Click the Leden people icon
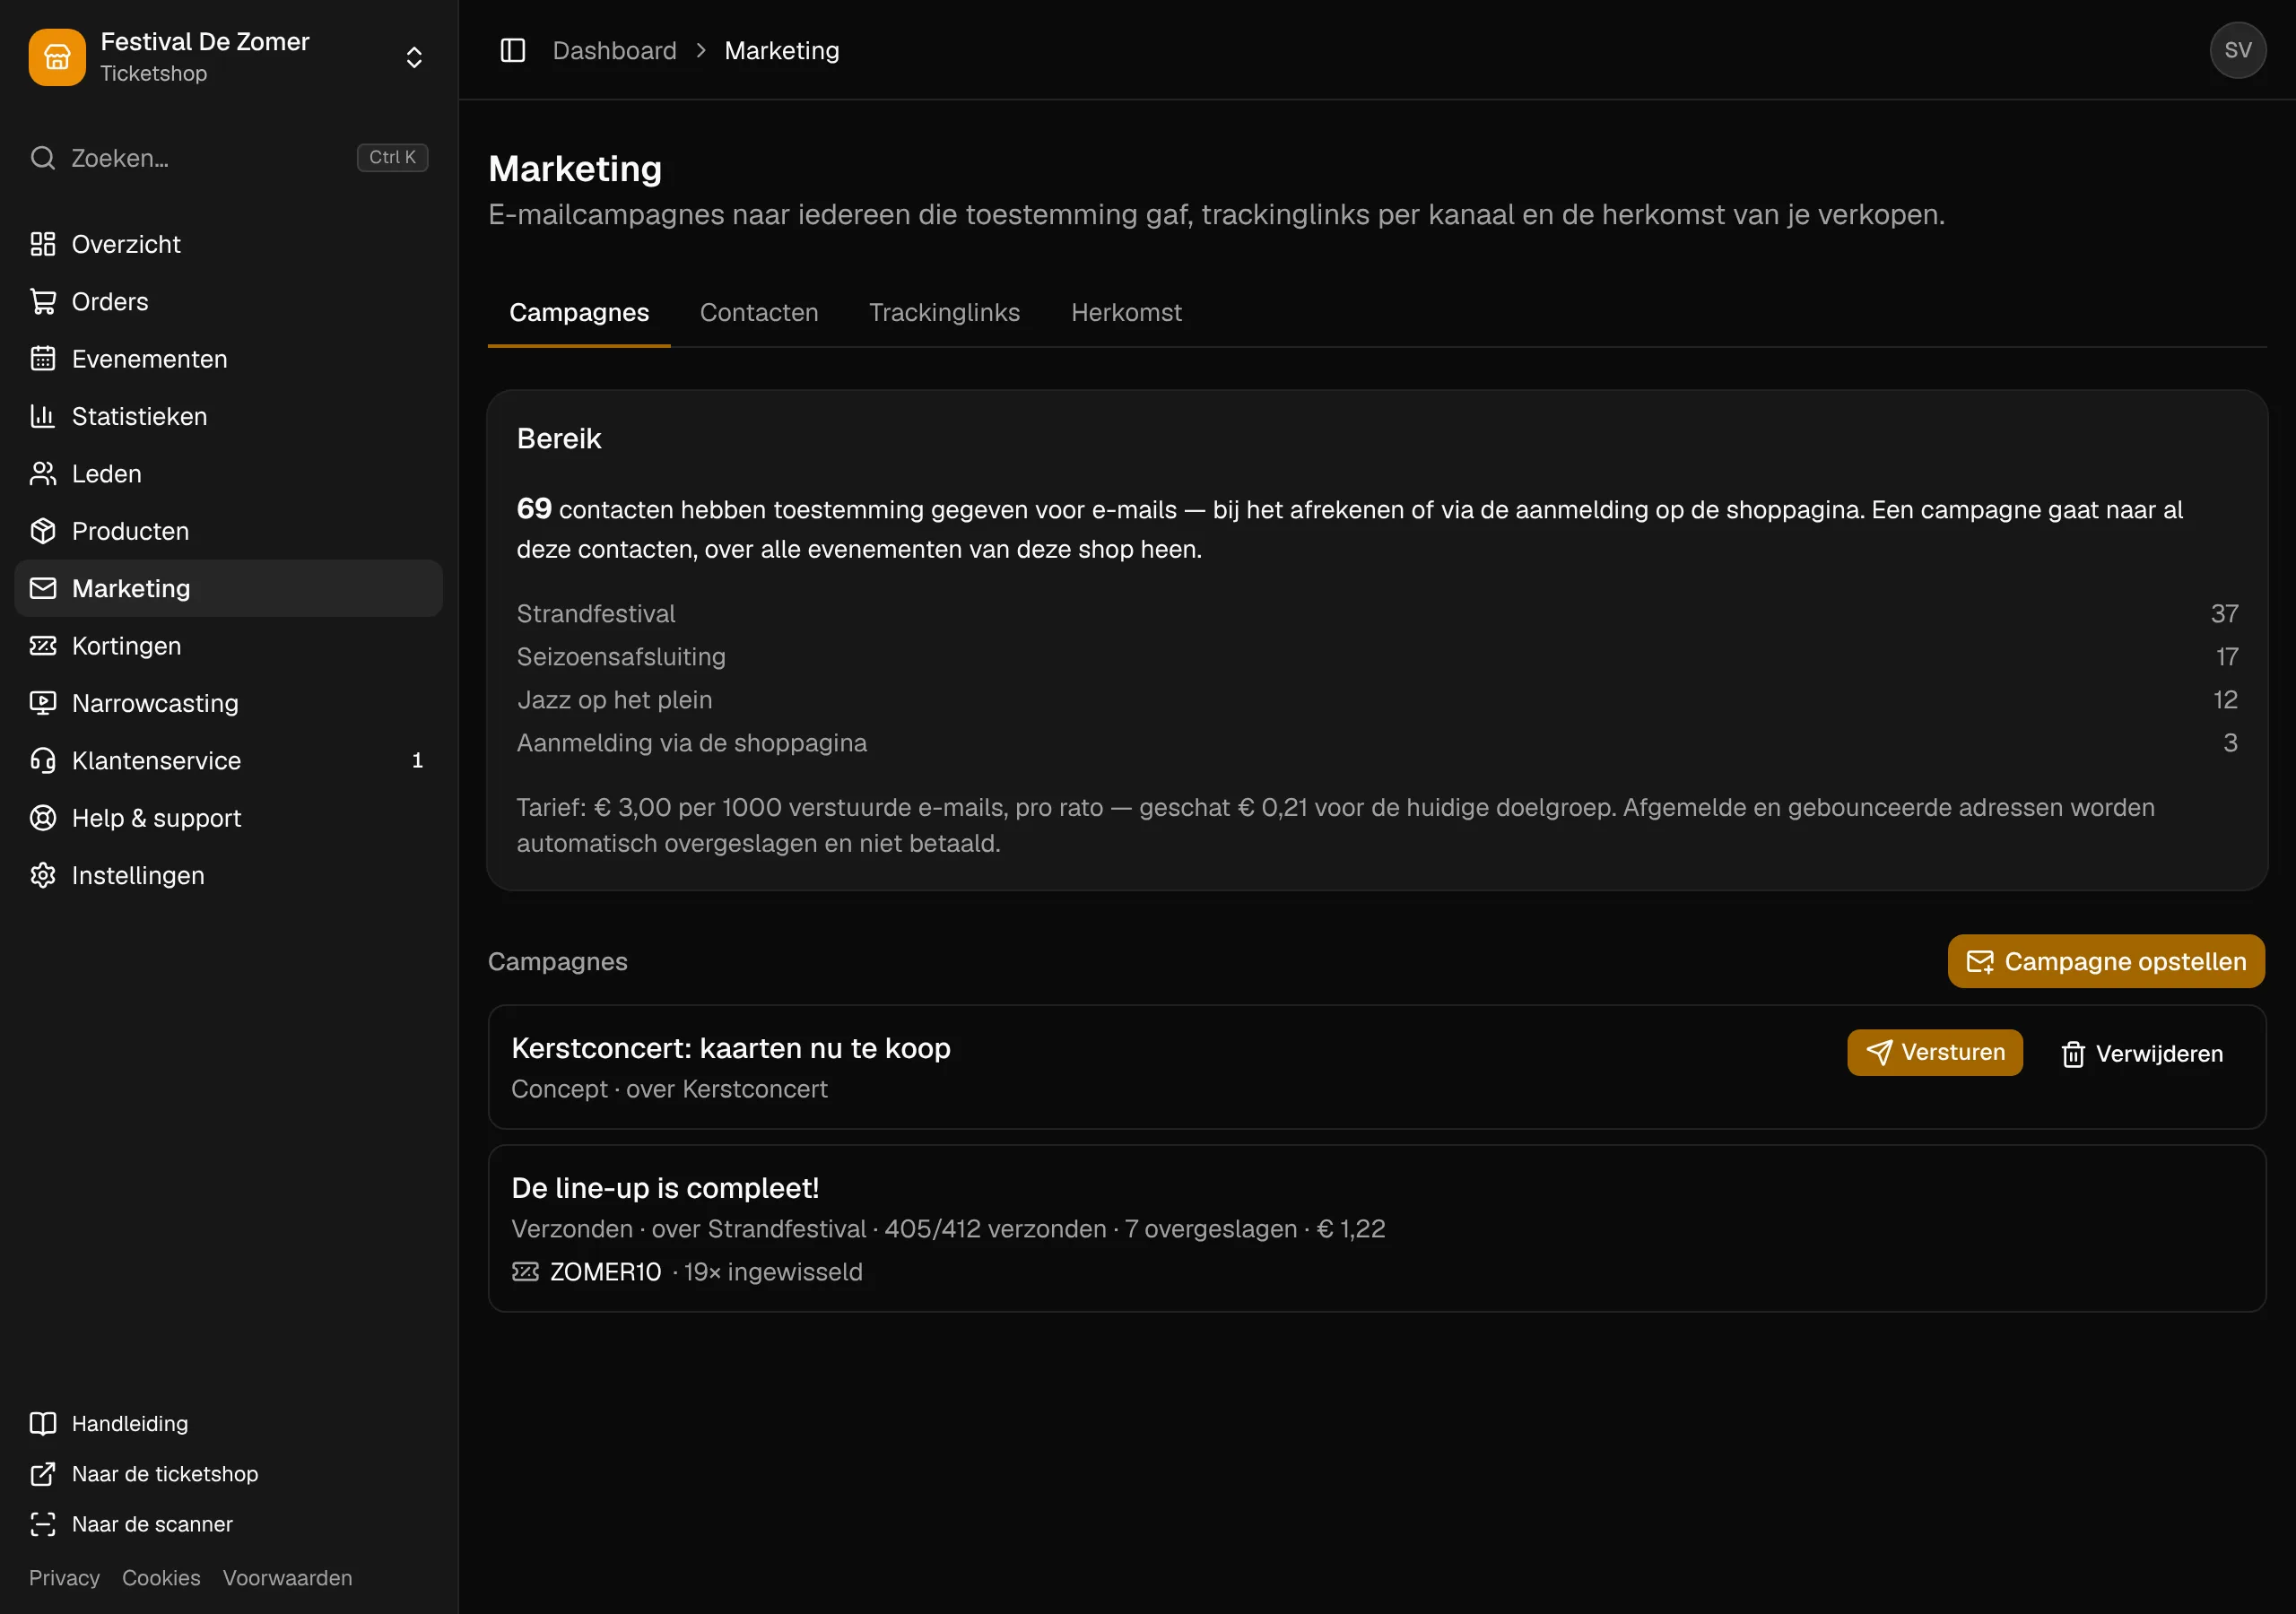The image size is (2296, 1614). [x=43, y=473]
